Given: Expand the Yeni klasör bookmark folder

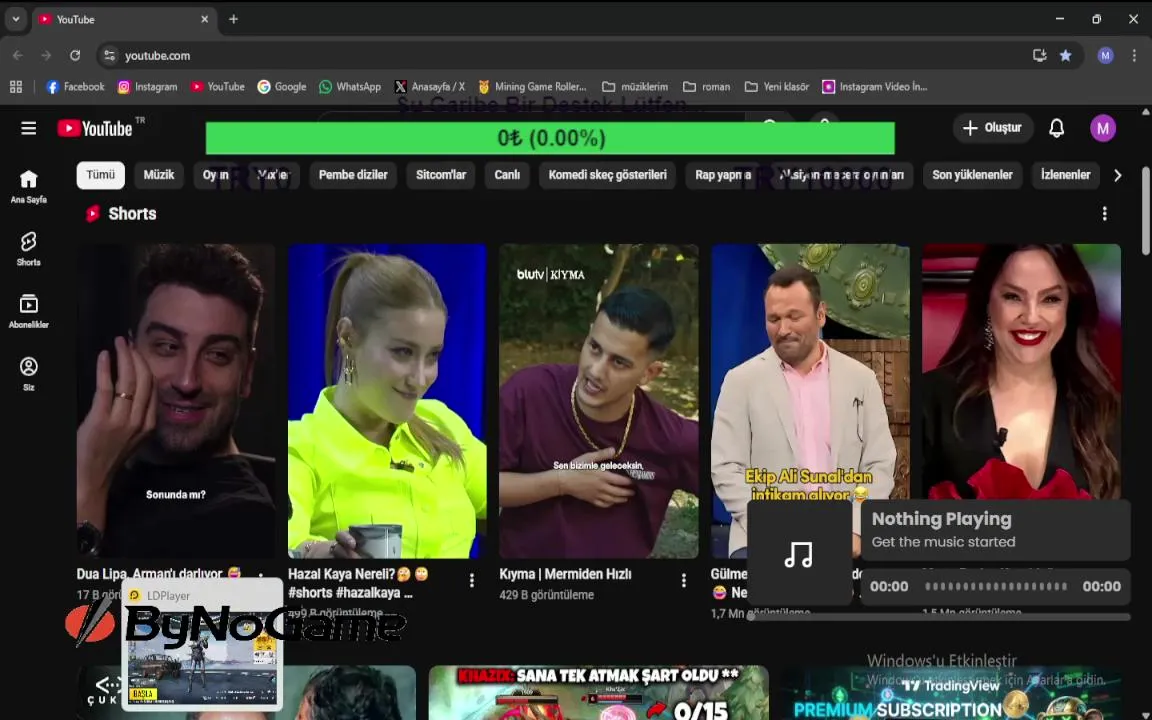Looking at the screenshot, I should tap(776, 87).
